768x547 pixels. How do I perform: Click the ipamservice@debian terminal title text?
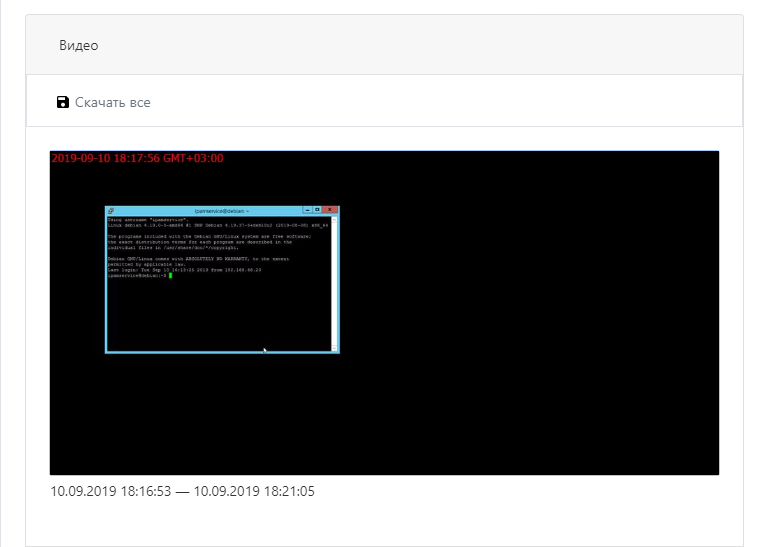(x=221, y=211)
